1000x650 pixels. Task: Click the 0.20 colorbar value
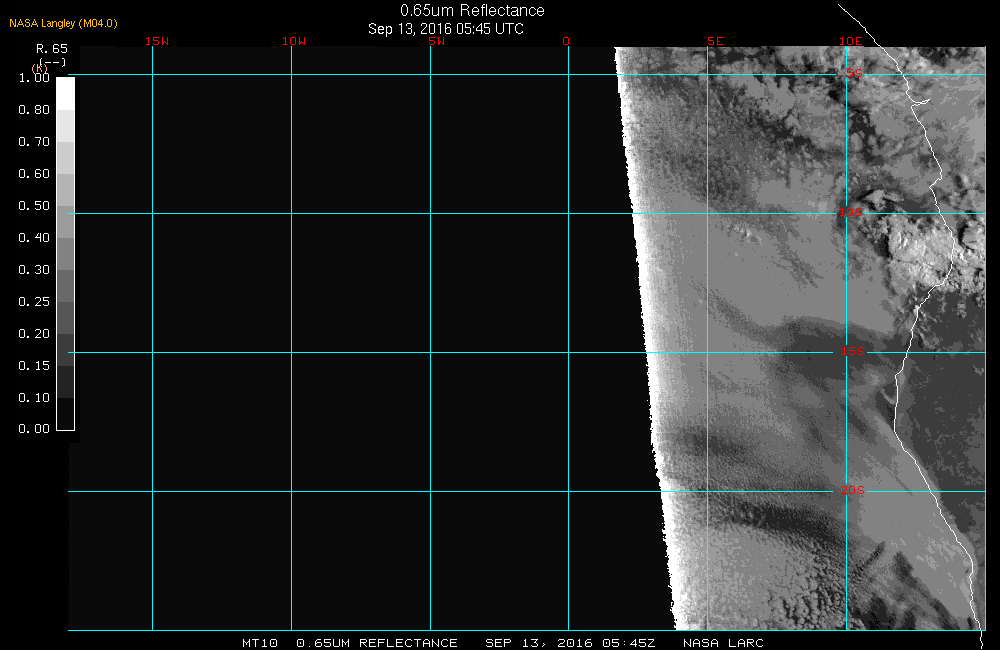pyautogui.click(x=34, y=334)
